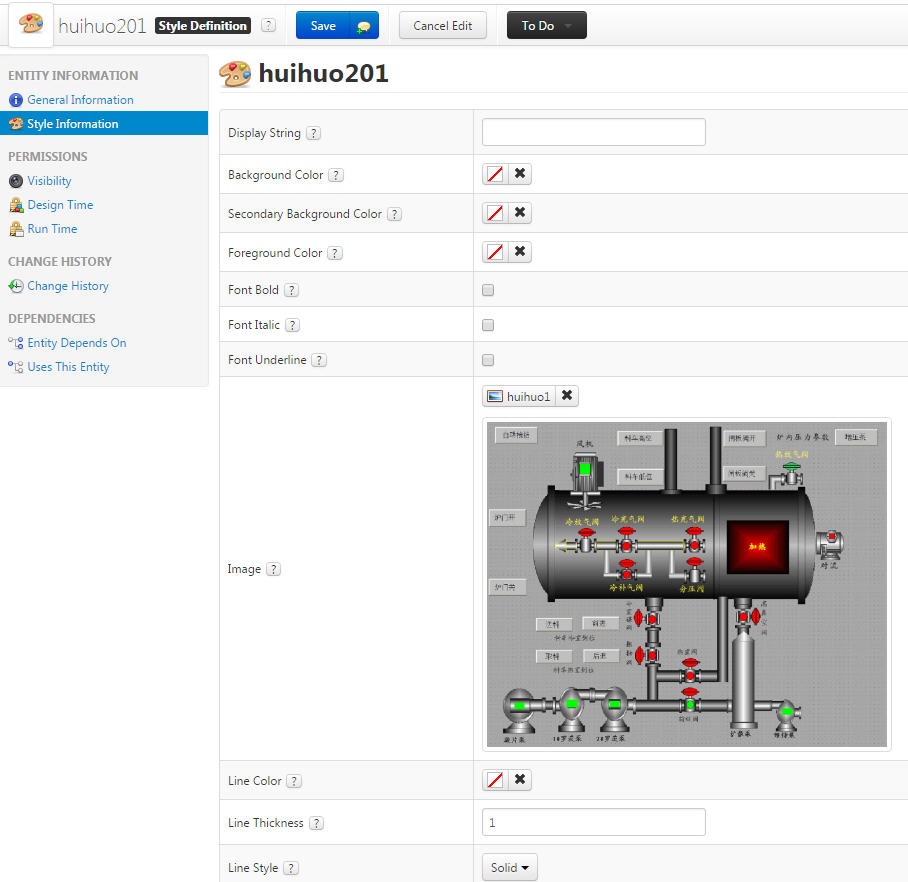Open help for Style Definition header
The width and height of the screenshot is (908, 882).
[268, 25]
